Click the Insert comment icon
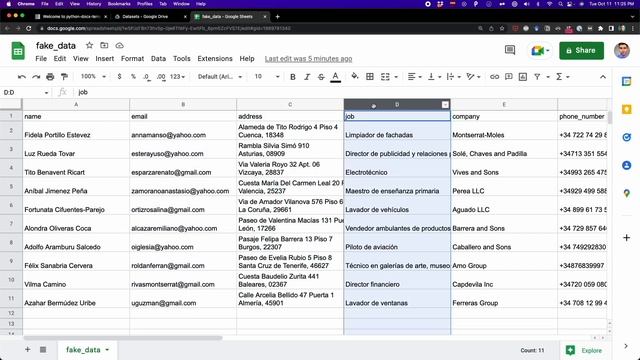 coord(509,77)
